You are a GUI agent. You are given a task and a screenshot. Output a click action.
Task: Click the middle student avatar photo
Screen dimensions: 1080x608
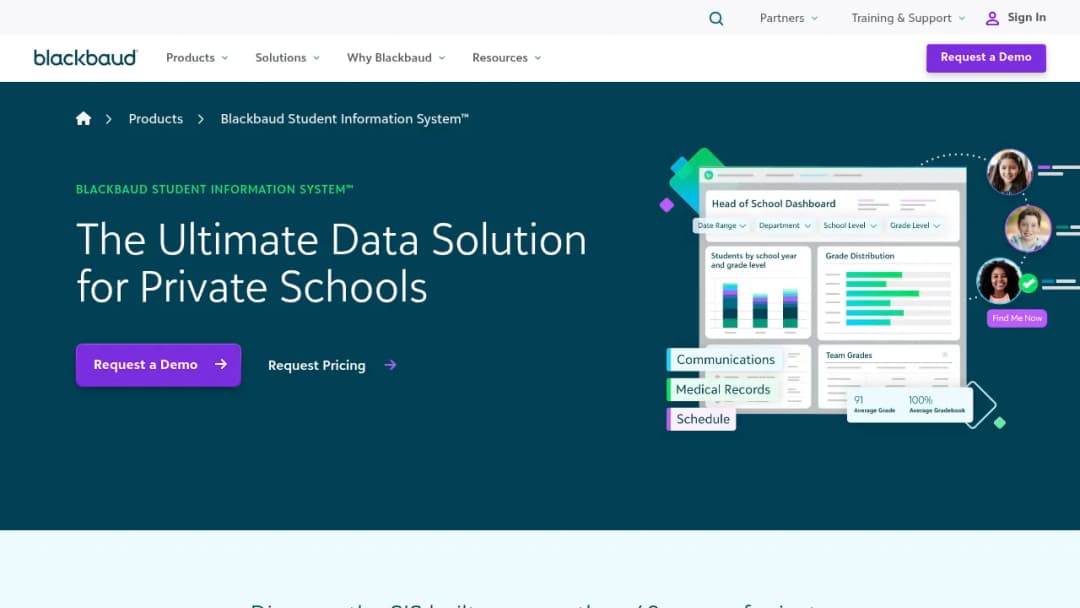click(x=1028, y=228)
